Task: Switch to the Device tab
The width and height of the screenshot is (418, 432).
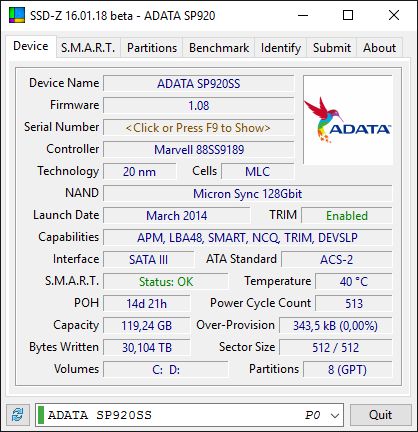Action: click(x=31, y=46)
